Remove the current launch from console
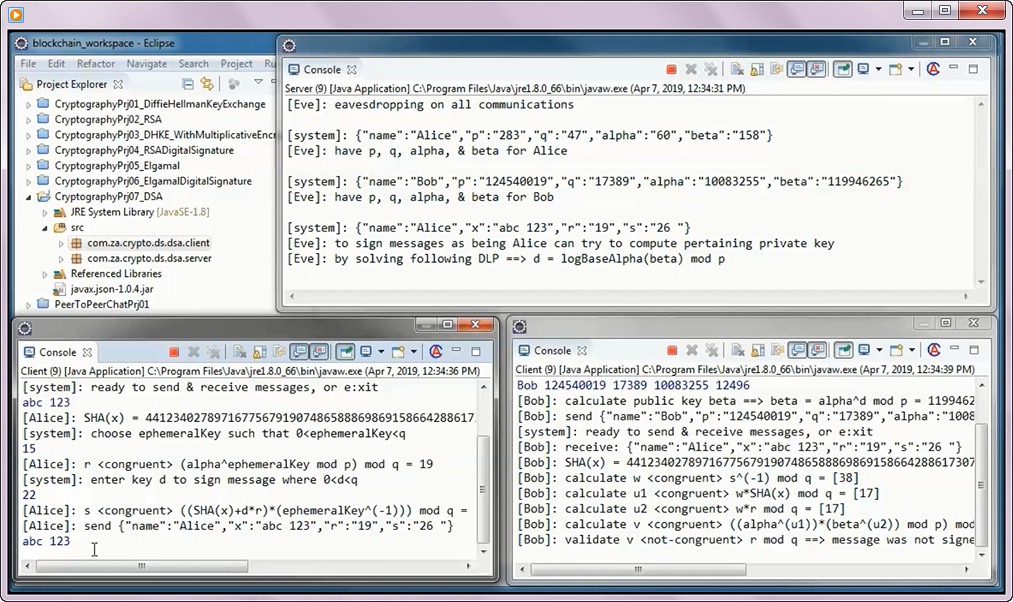Screen dimensions: 1013x602 pos(690,67)
